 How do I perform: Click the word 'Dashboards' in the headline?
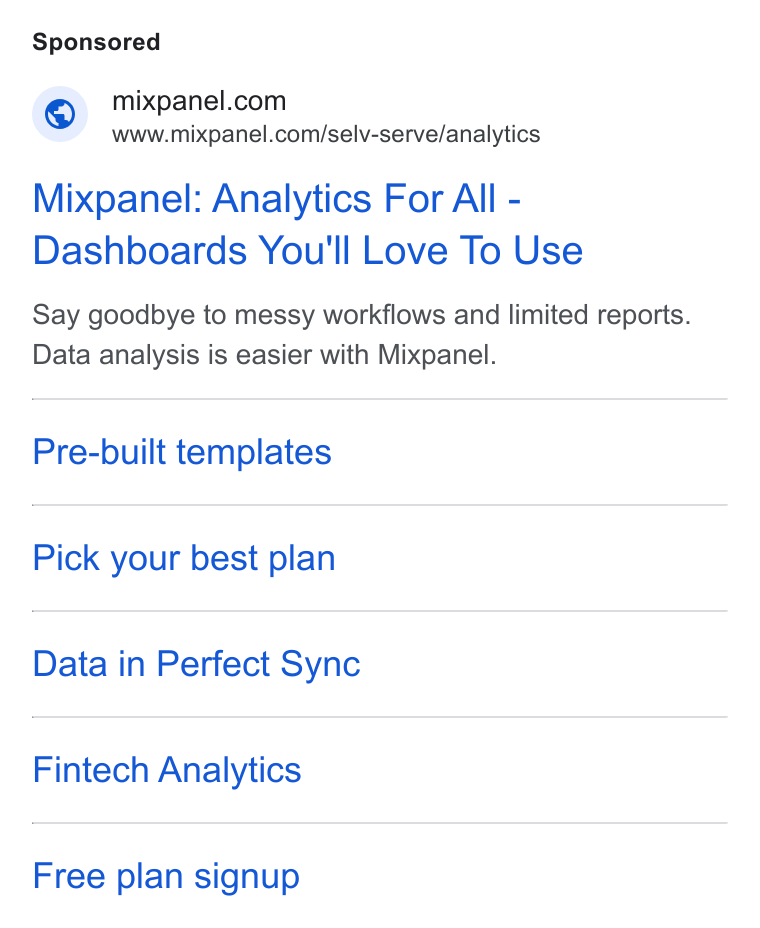(x=140, y=250)
